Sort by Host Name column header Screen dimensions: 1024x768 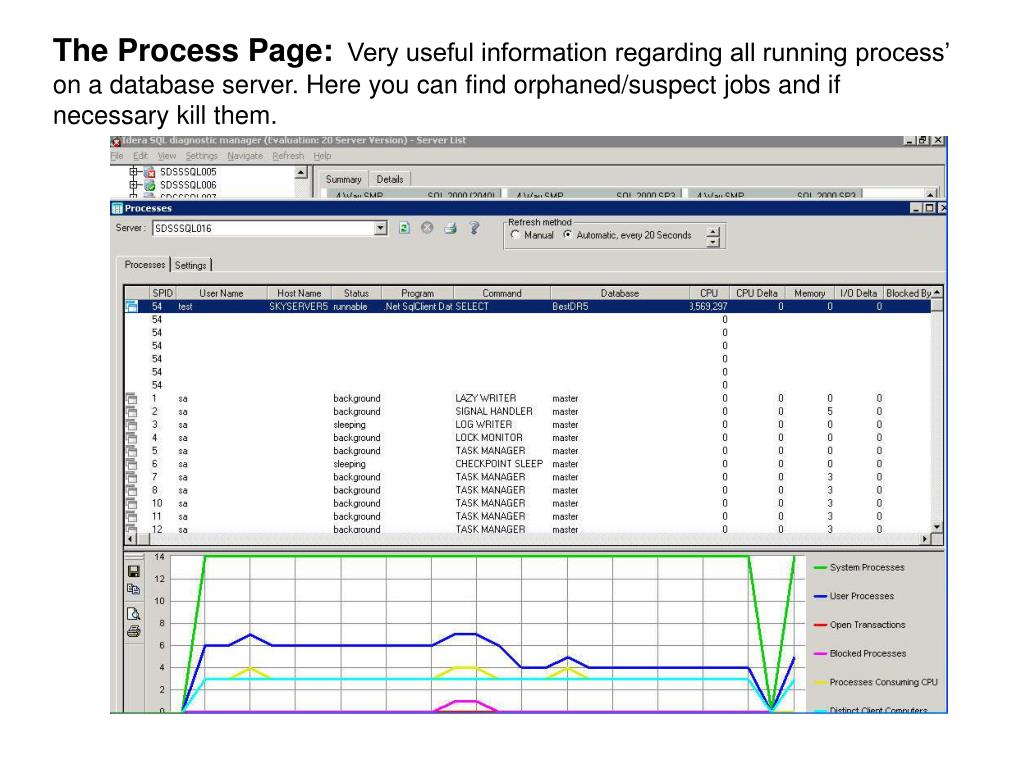(x=299, y=293)
